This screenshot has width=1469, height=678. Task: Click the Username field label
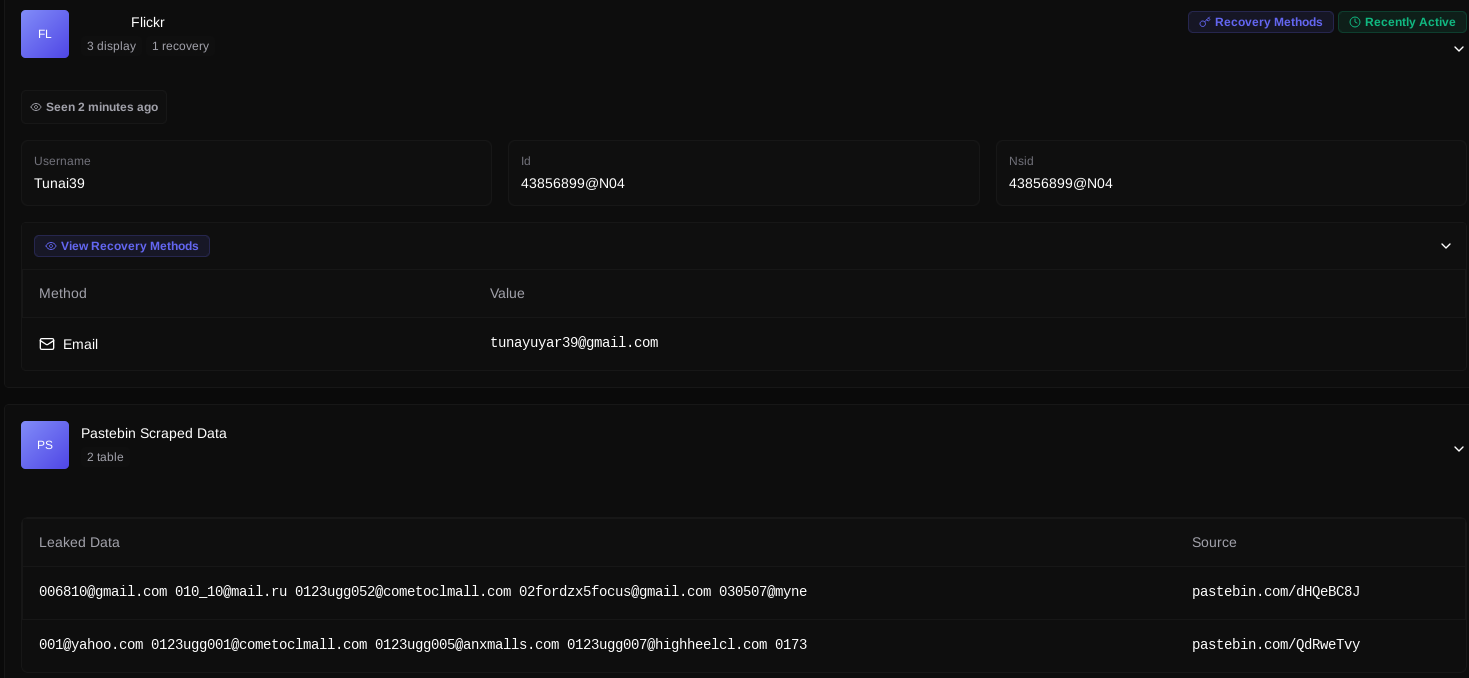[62, 161]
